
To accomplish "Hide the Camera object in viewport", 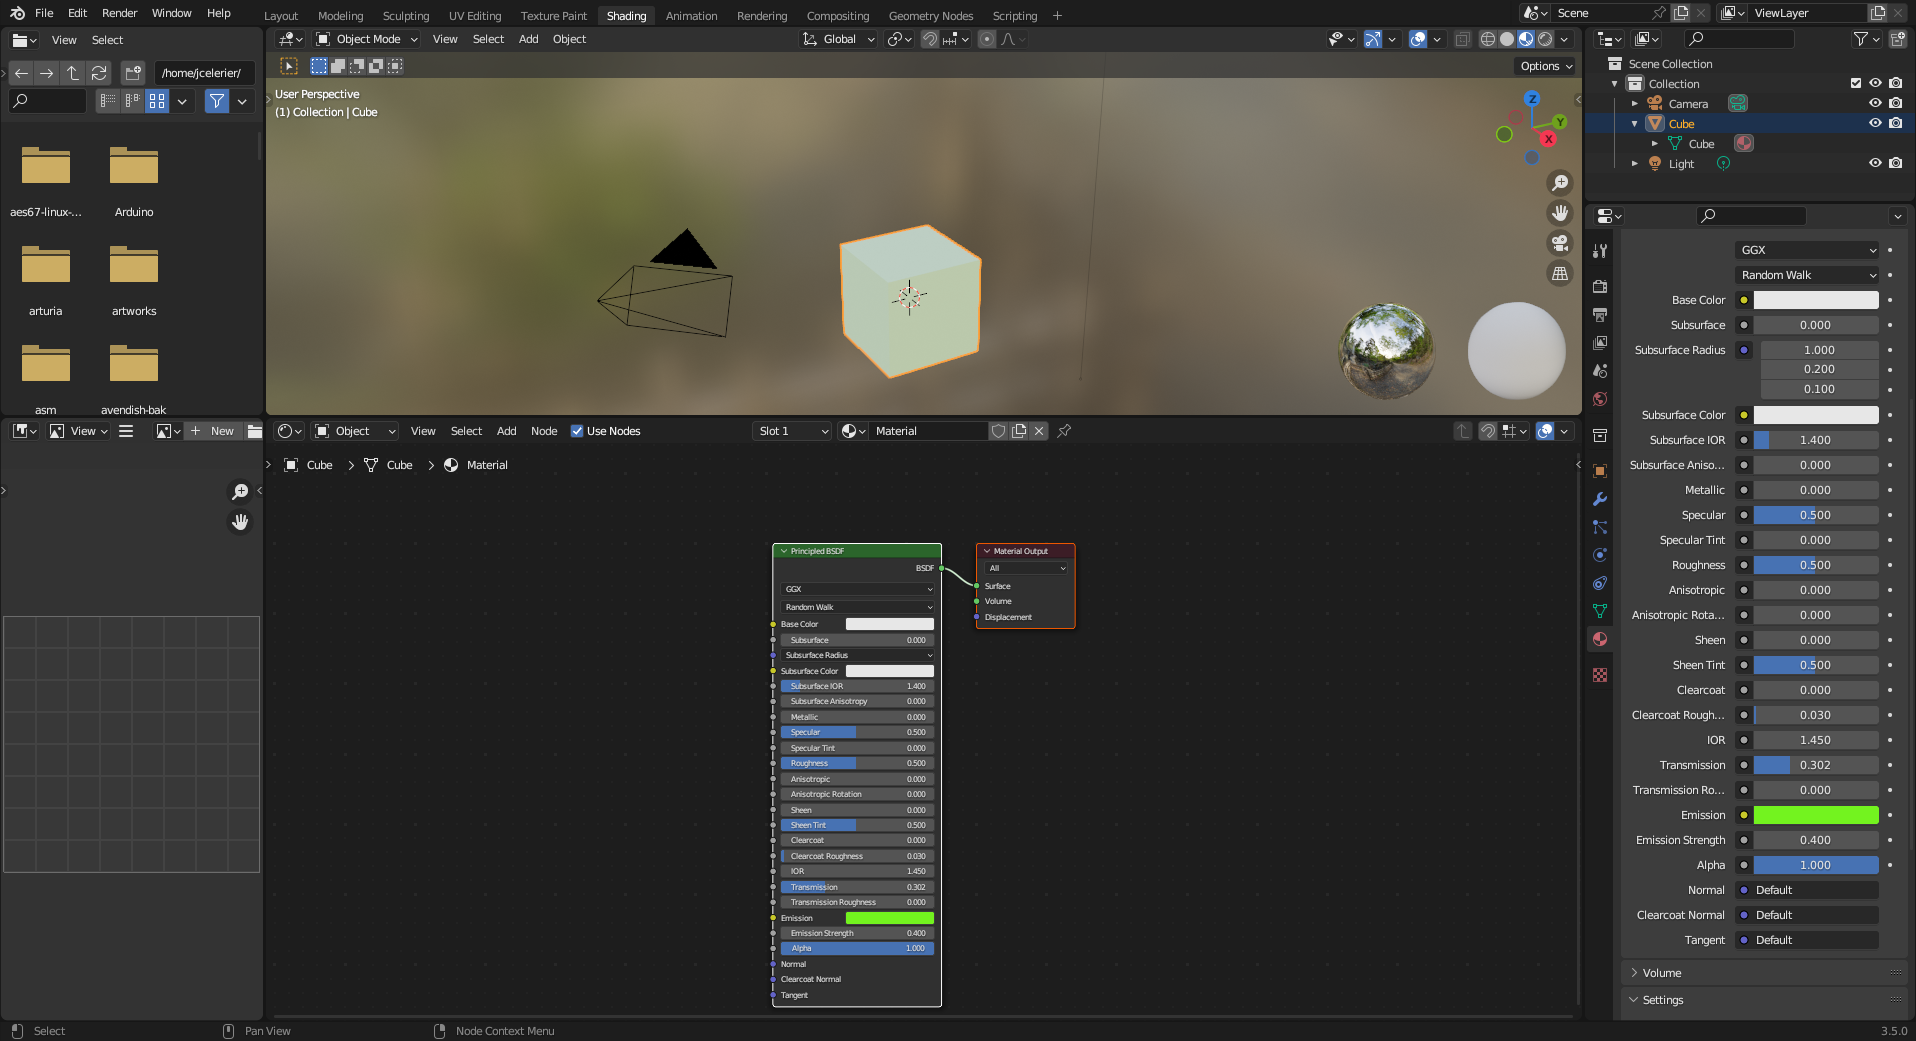I will point(1875,104).
